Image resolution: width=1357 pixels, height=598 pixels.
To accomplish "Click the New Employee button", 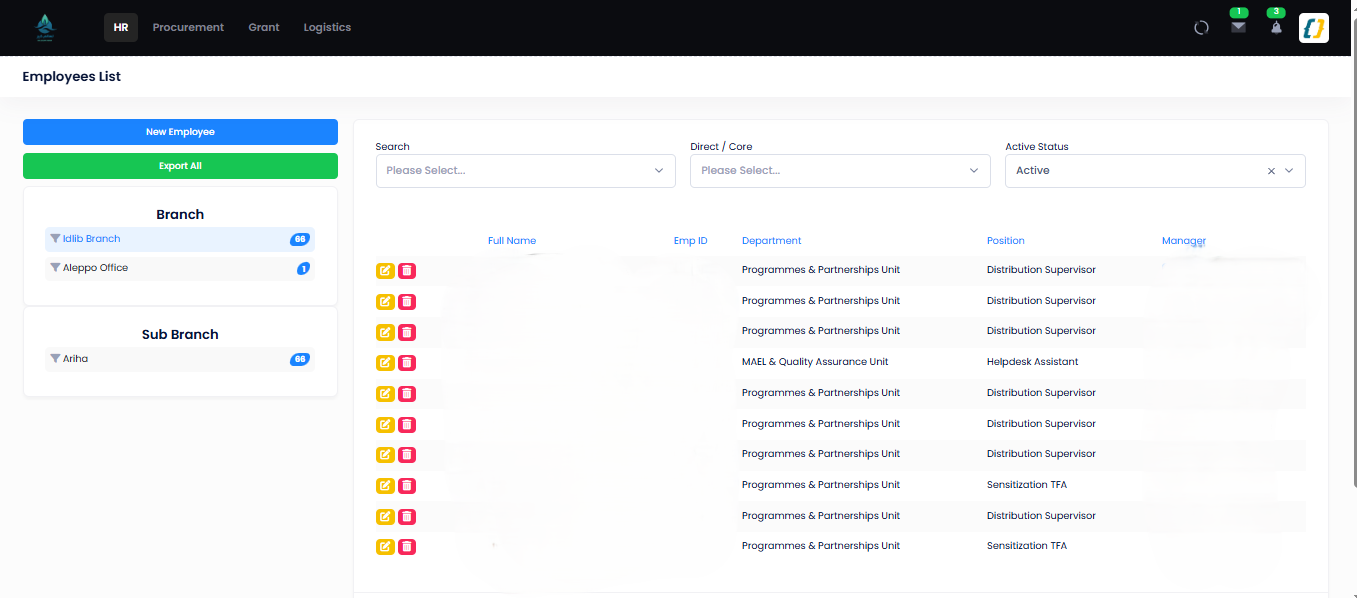I will coord(180,132).
